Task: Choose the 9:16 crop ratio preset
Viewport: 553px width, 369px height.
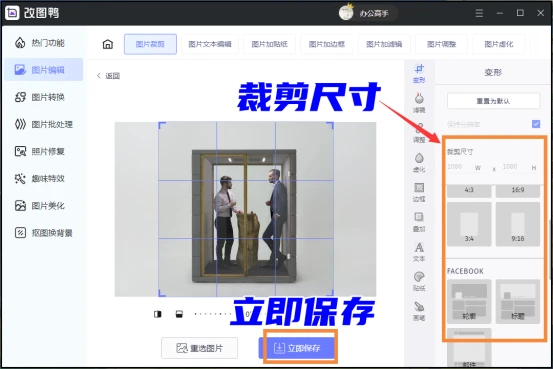Action: click(518, 224)
